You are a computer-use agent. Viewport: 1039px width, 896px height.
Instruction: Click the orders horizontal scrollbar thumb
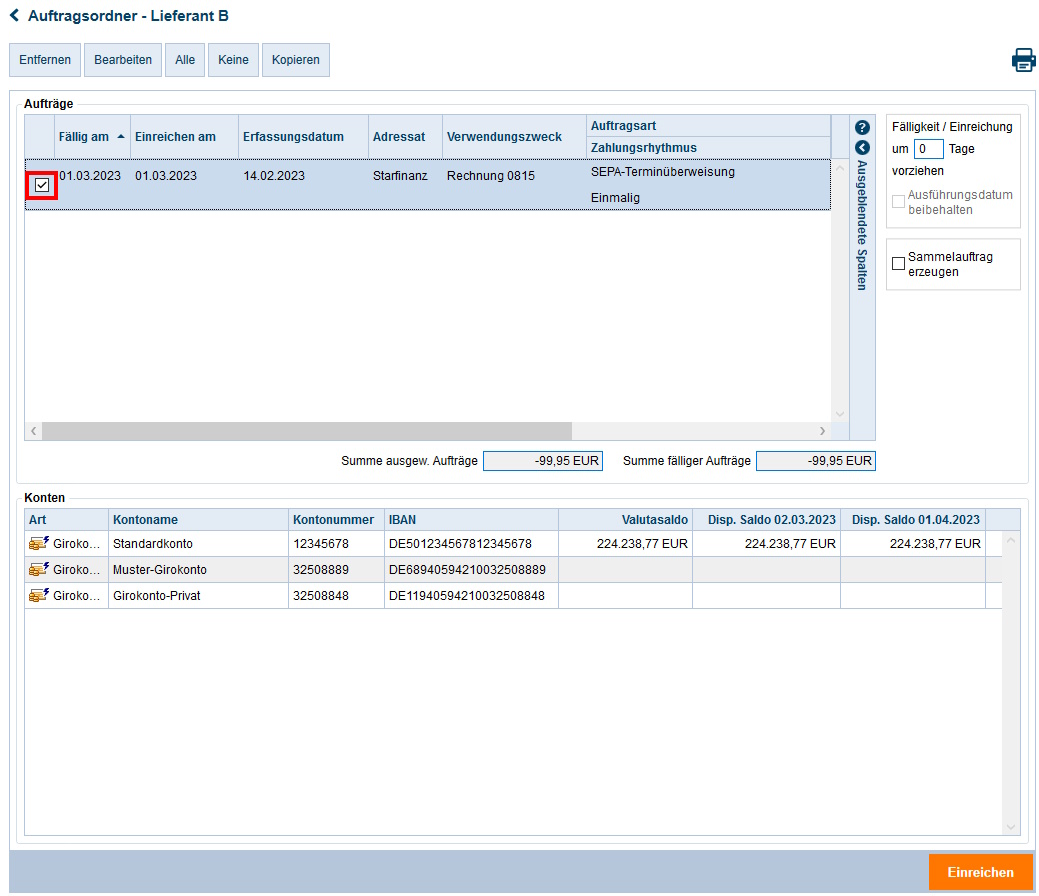point(307,431)
